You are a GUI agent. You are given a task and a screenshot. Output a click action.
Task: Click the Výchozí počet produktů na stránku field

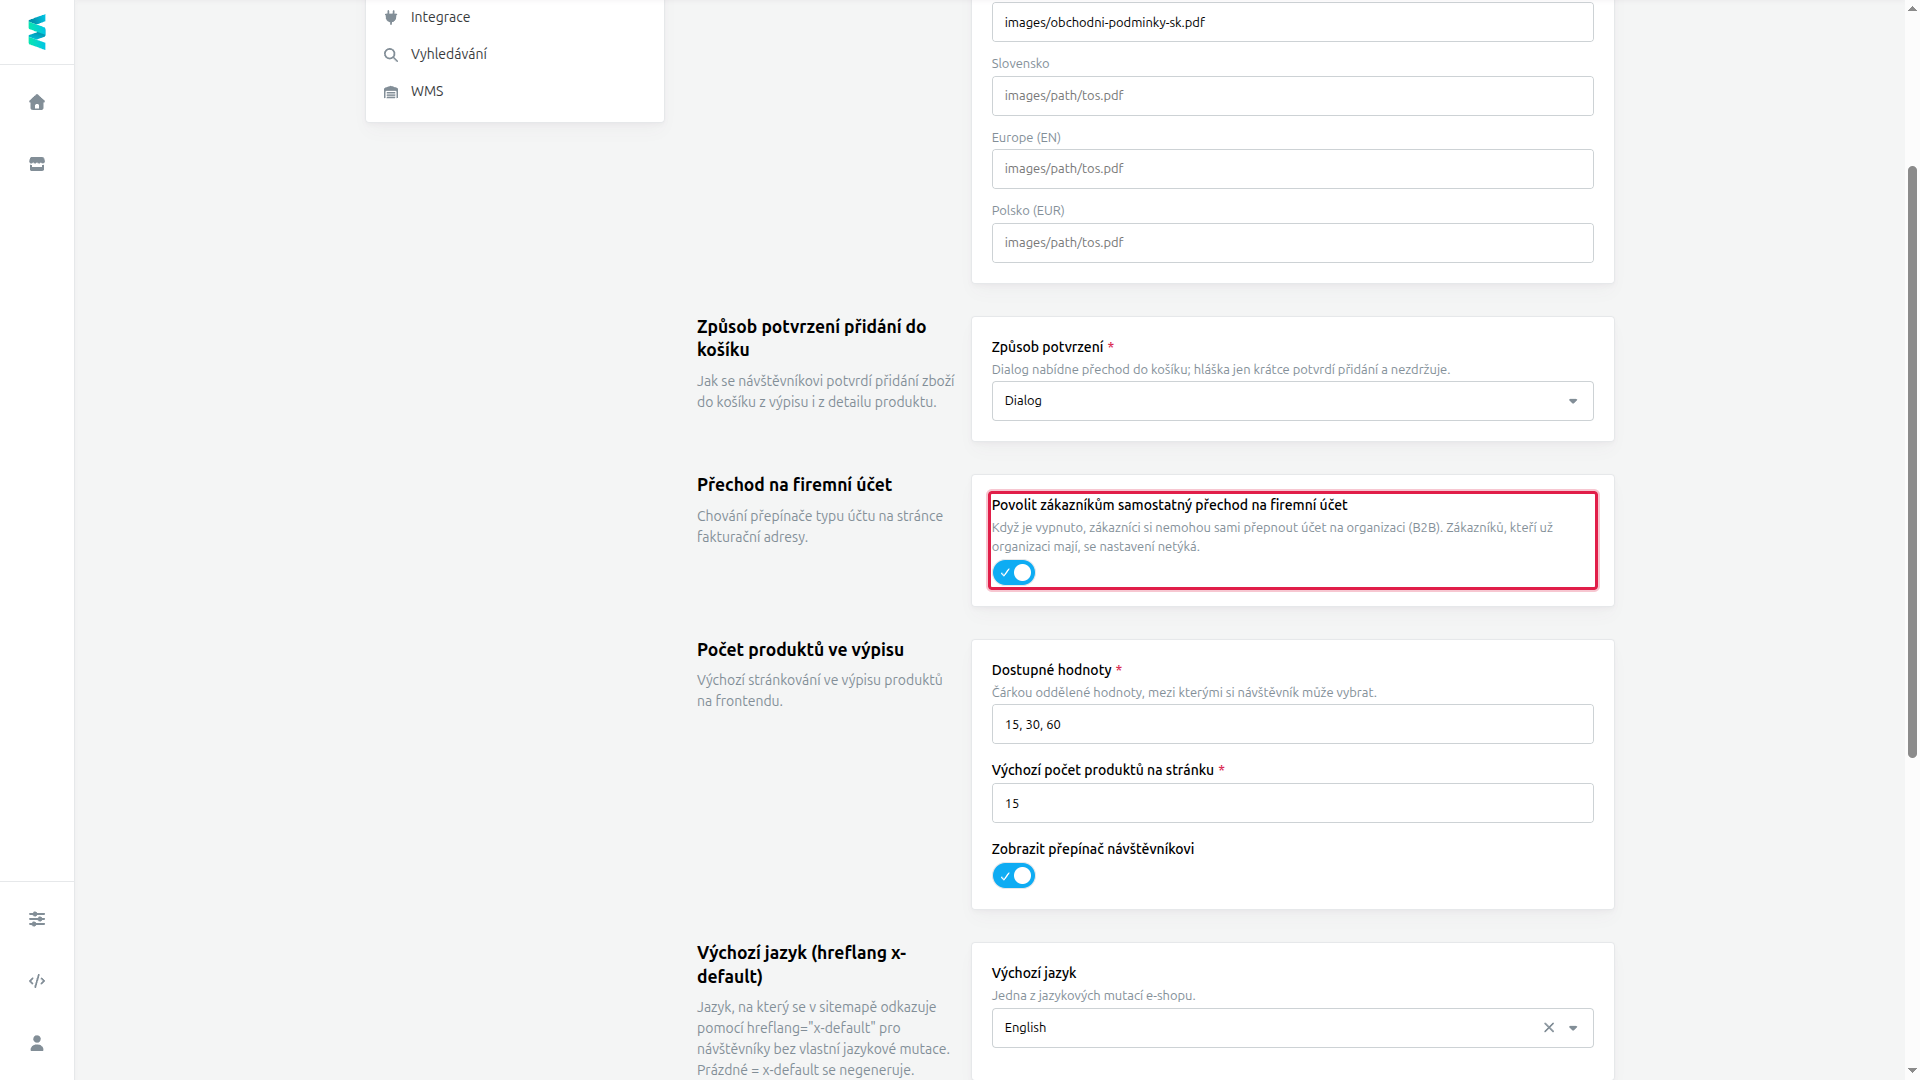[x=1292, y=803]
